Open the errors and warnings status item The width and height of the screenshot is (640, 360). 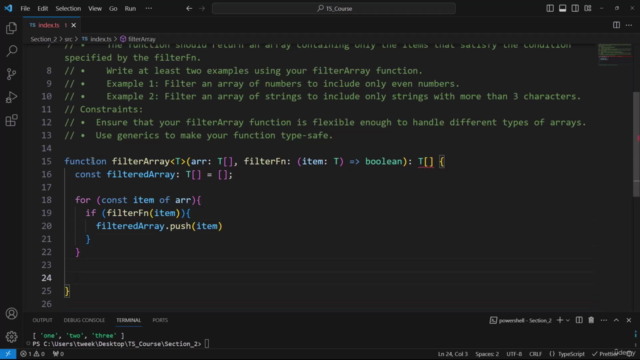[x=33, y=354]
